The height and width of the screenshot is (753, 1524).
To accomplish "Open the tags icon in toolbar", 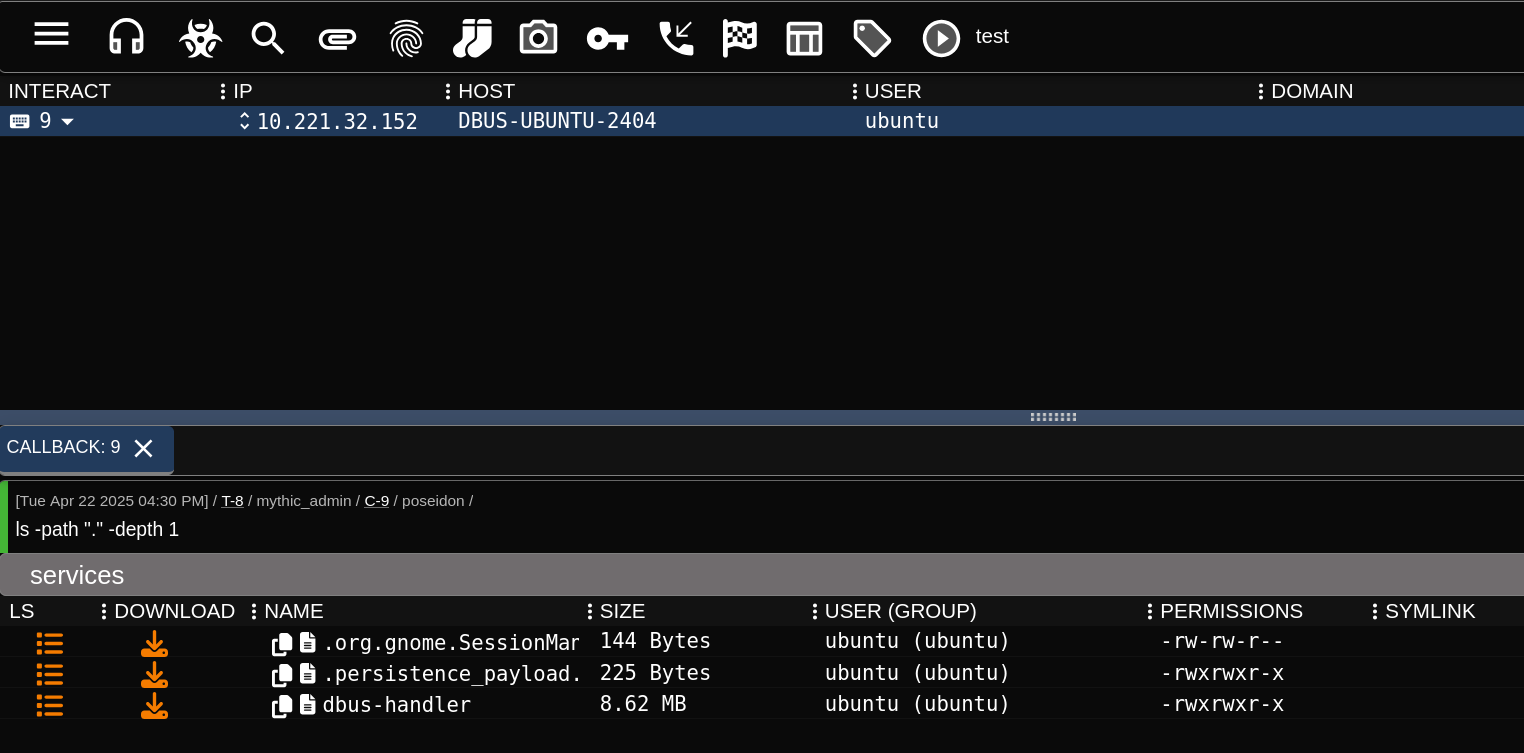I will pyautogui.click(x=871, y=38).
